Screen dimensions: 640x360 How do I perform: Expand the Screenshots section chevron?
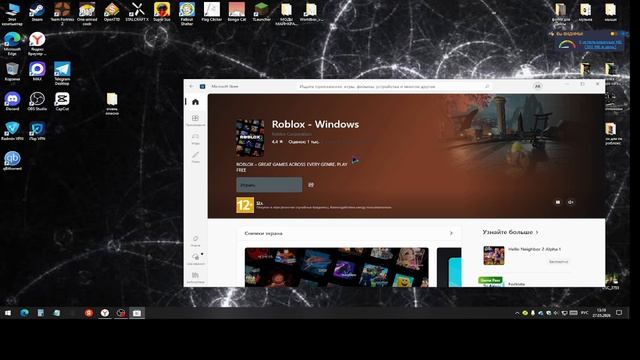coord(451,233)
